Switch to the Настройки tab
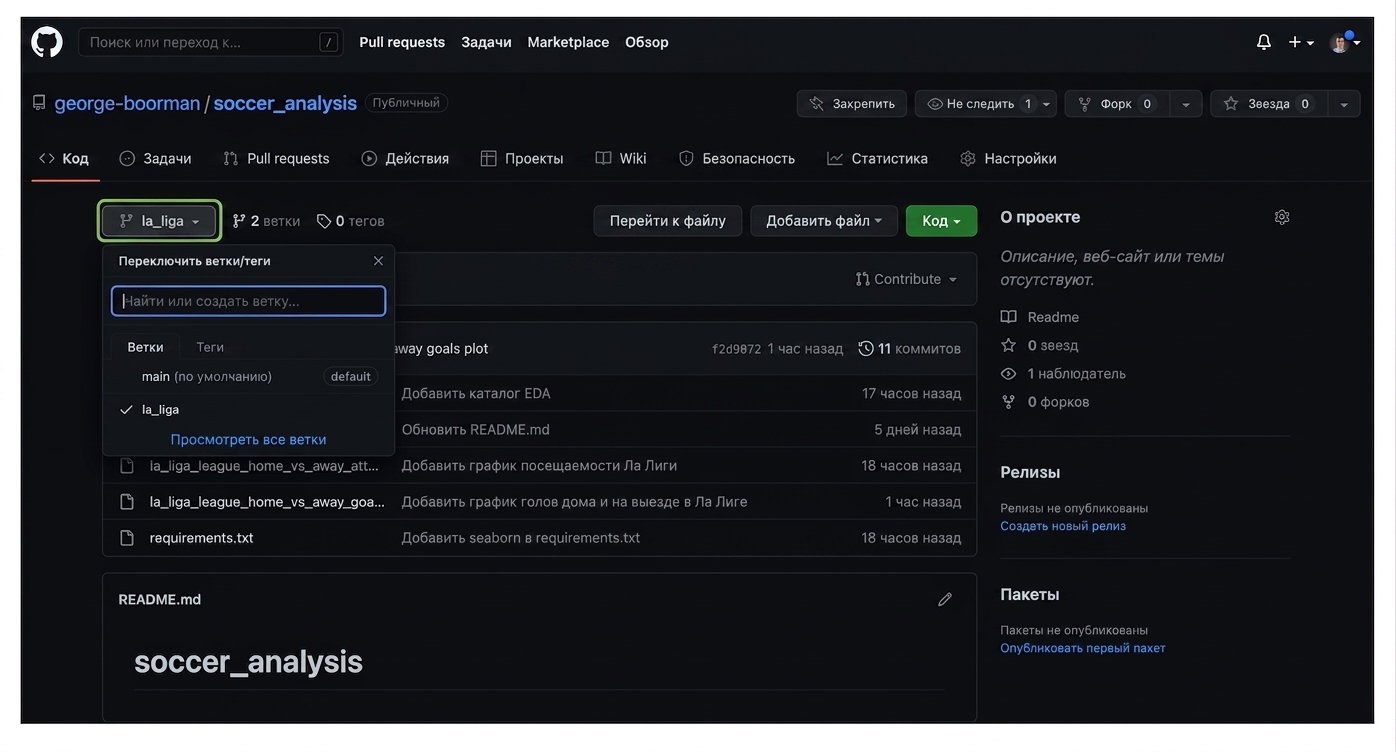Screen dimensions: 1396x752 (1008, 158)
